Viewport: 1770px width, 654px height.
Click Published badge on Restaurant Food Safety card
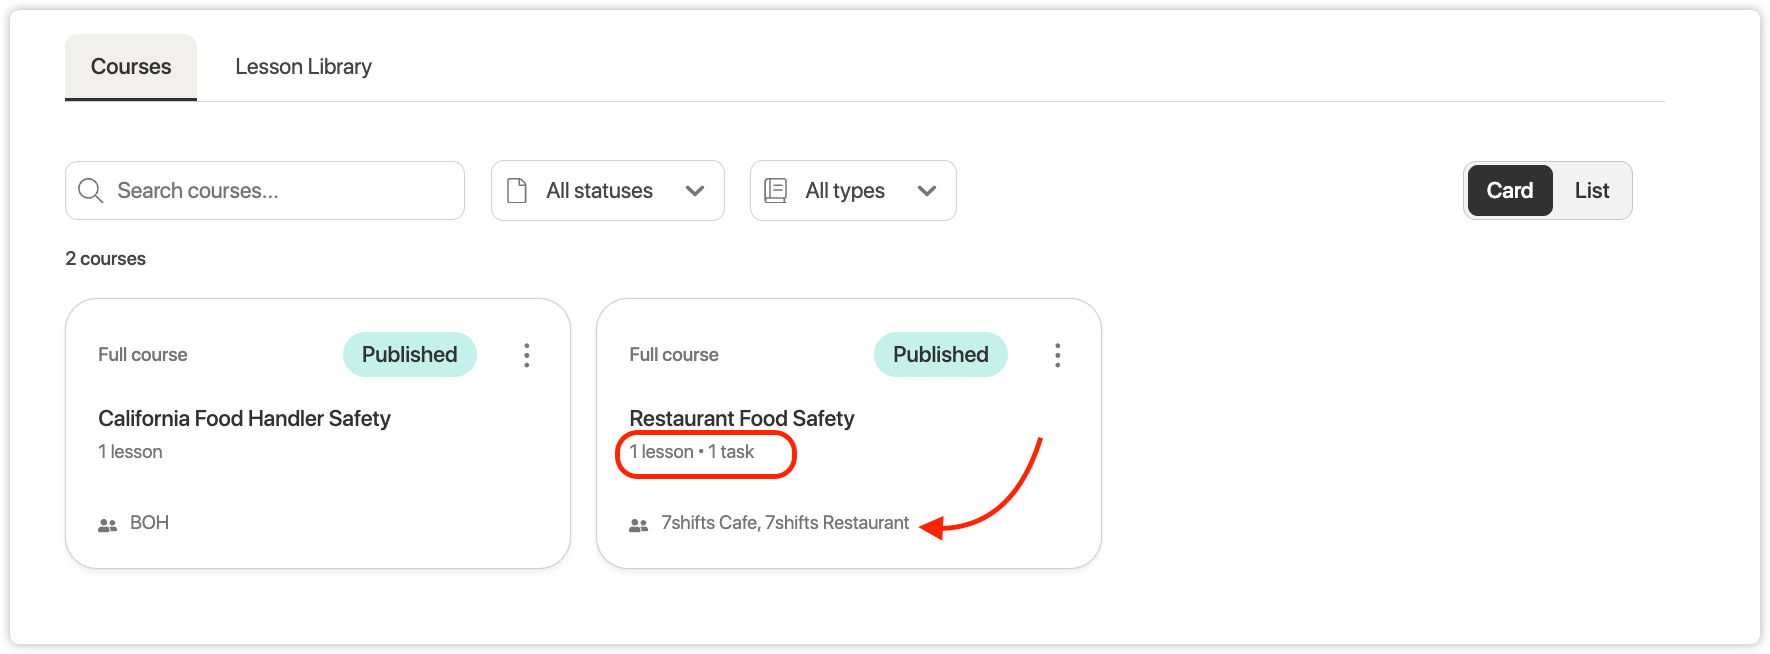point(941,354)
